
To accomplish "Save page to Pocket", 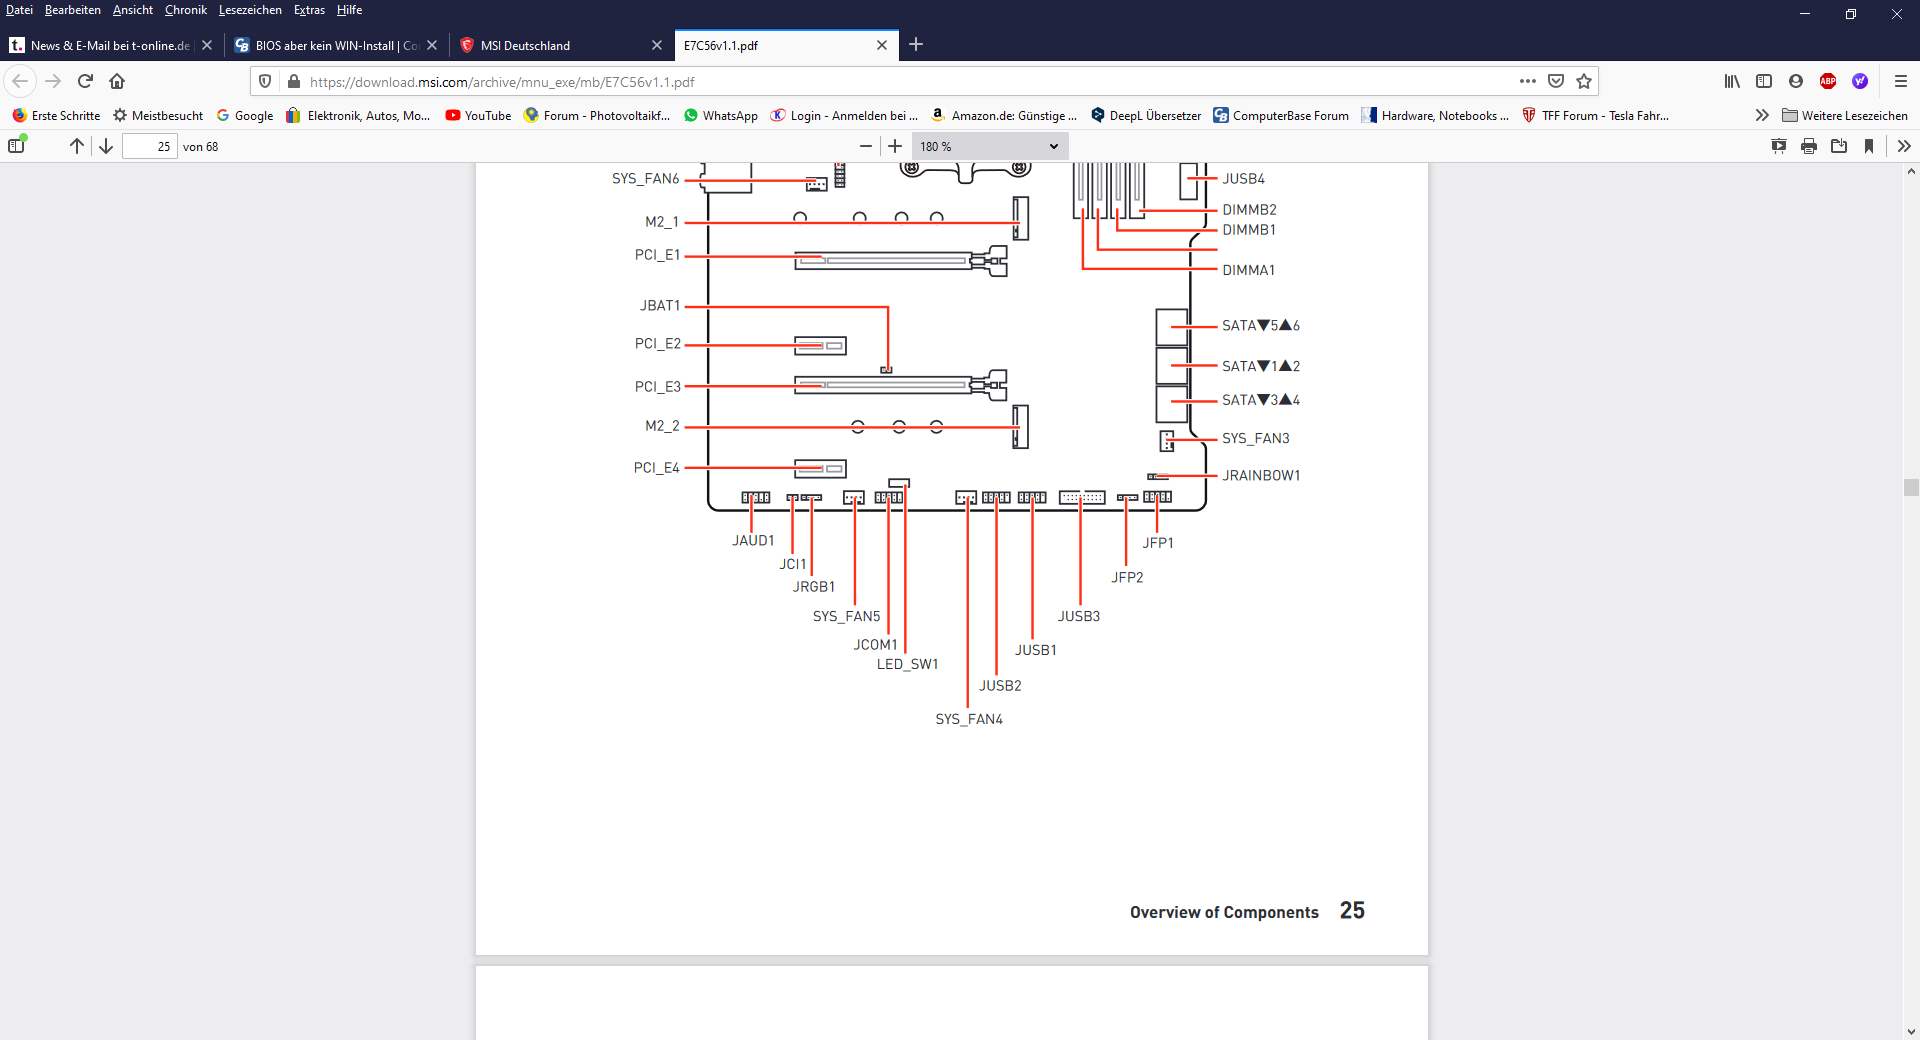I will [x=1556, y=81].
